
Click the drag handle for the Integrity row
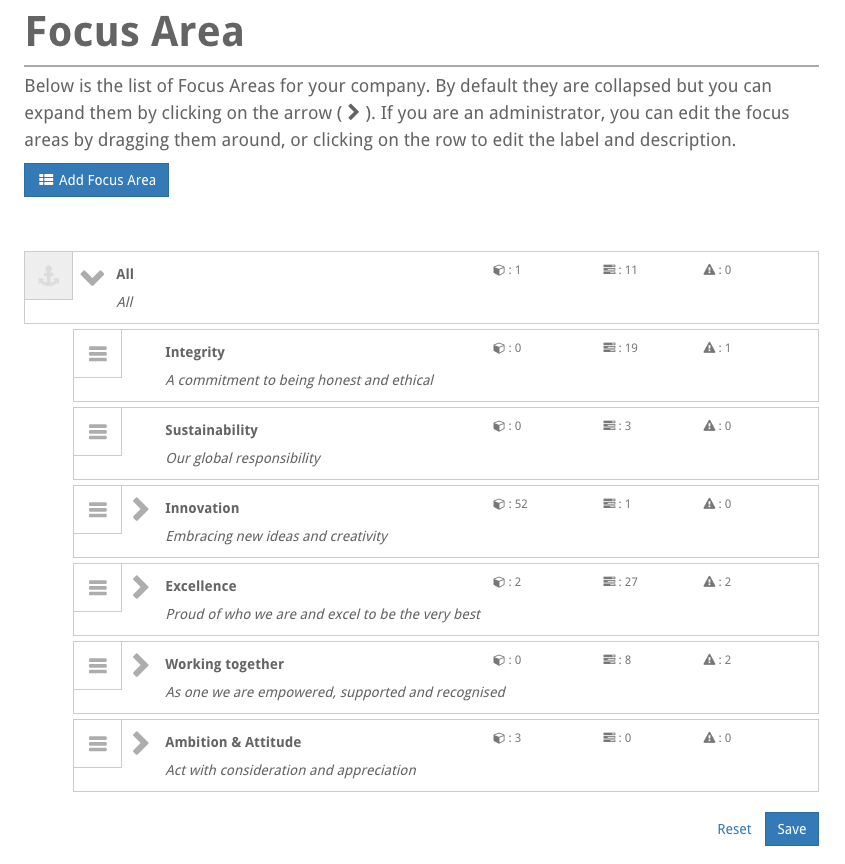[97, 353]
